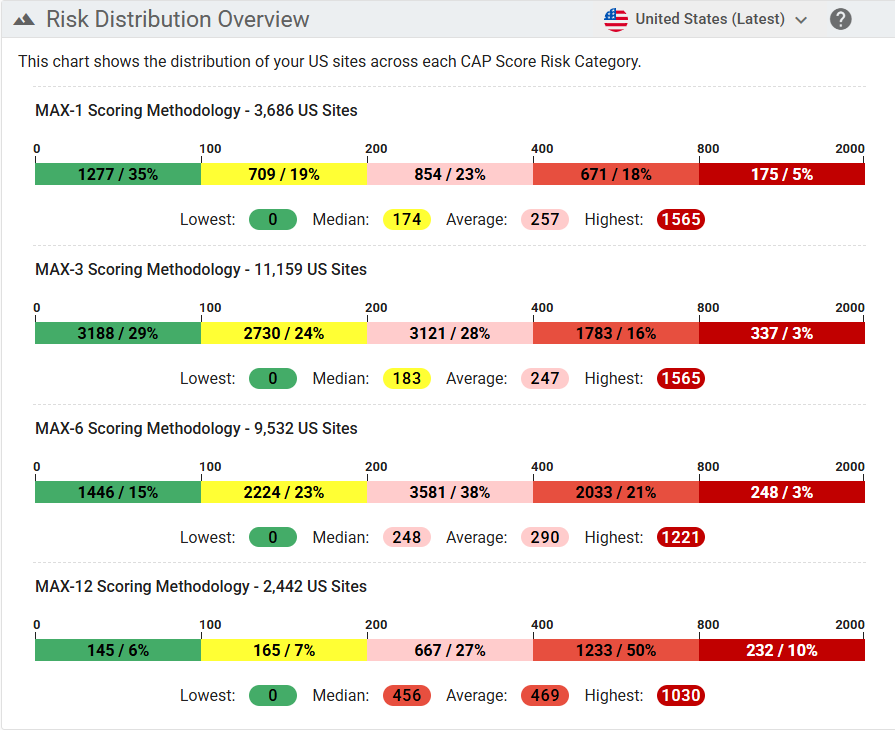Click MAX-1 green segment 1277 / 35%
This screenshot has height=730, width=895.
click(118, 174)
